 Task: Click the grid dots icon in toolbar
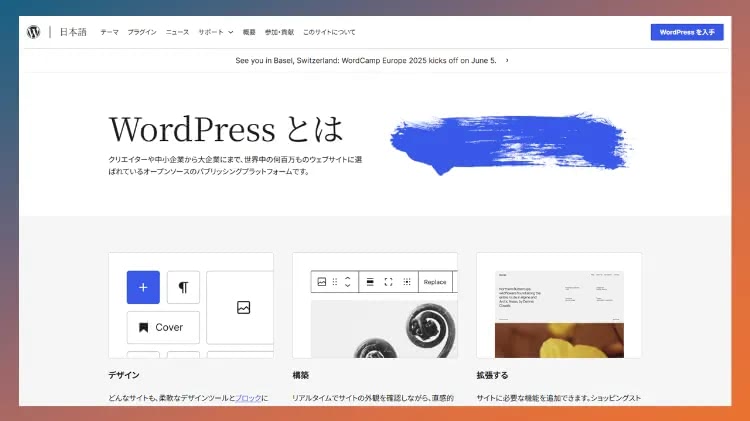coord(407,282)
